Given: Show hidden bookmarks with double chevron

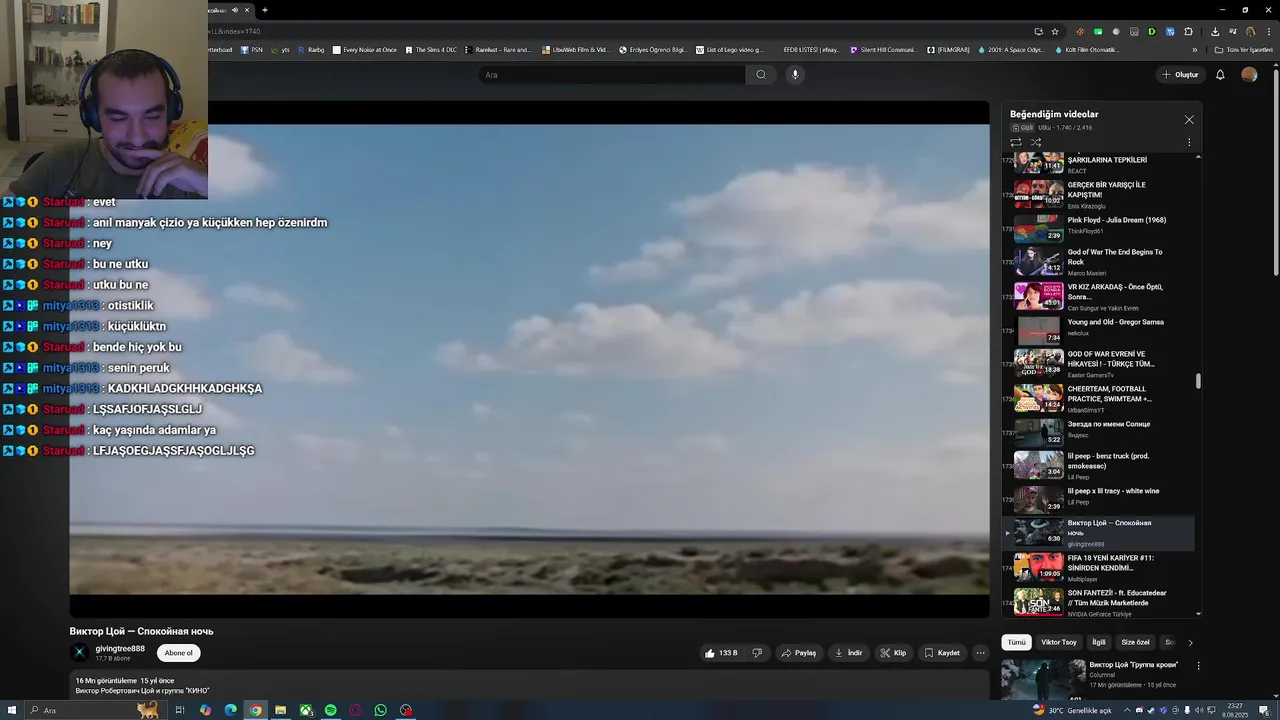Looking at the screenshot, I should (x=1195, y=49).
